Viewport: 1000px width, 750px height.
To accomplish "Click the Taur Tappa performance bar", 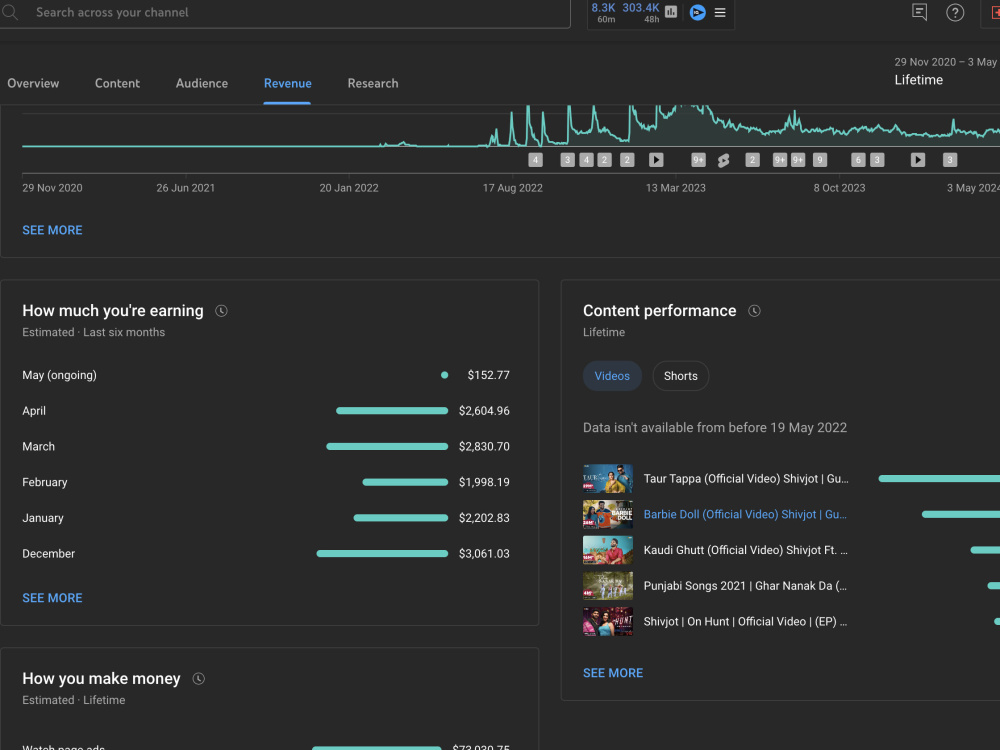I will 939,478.
